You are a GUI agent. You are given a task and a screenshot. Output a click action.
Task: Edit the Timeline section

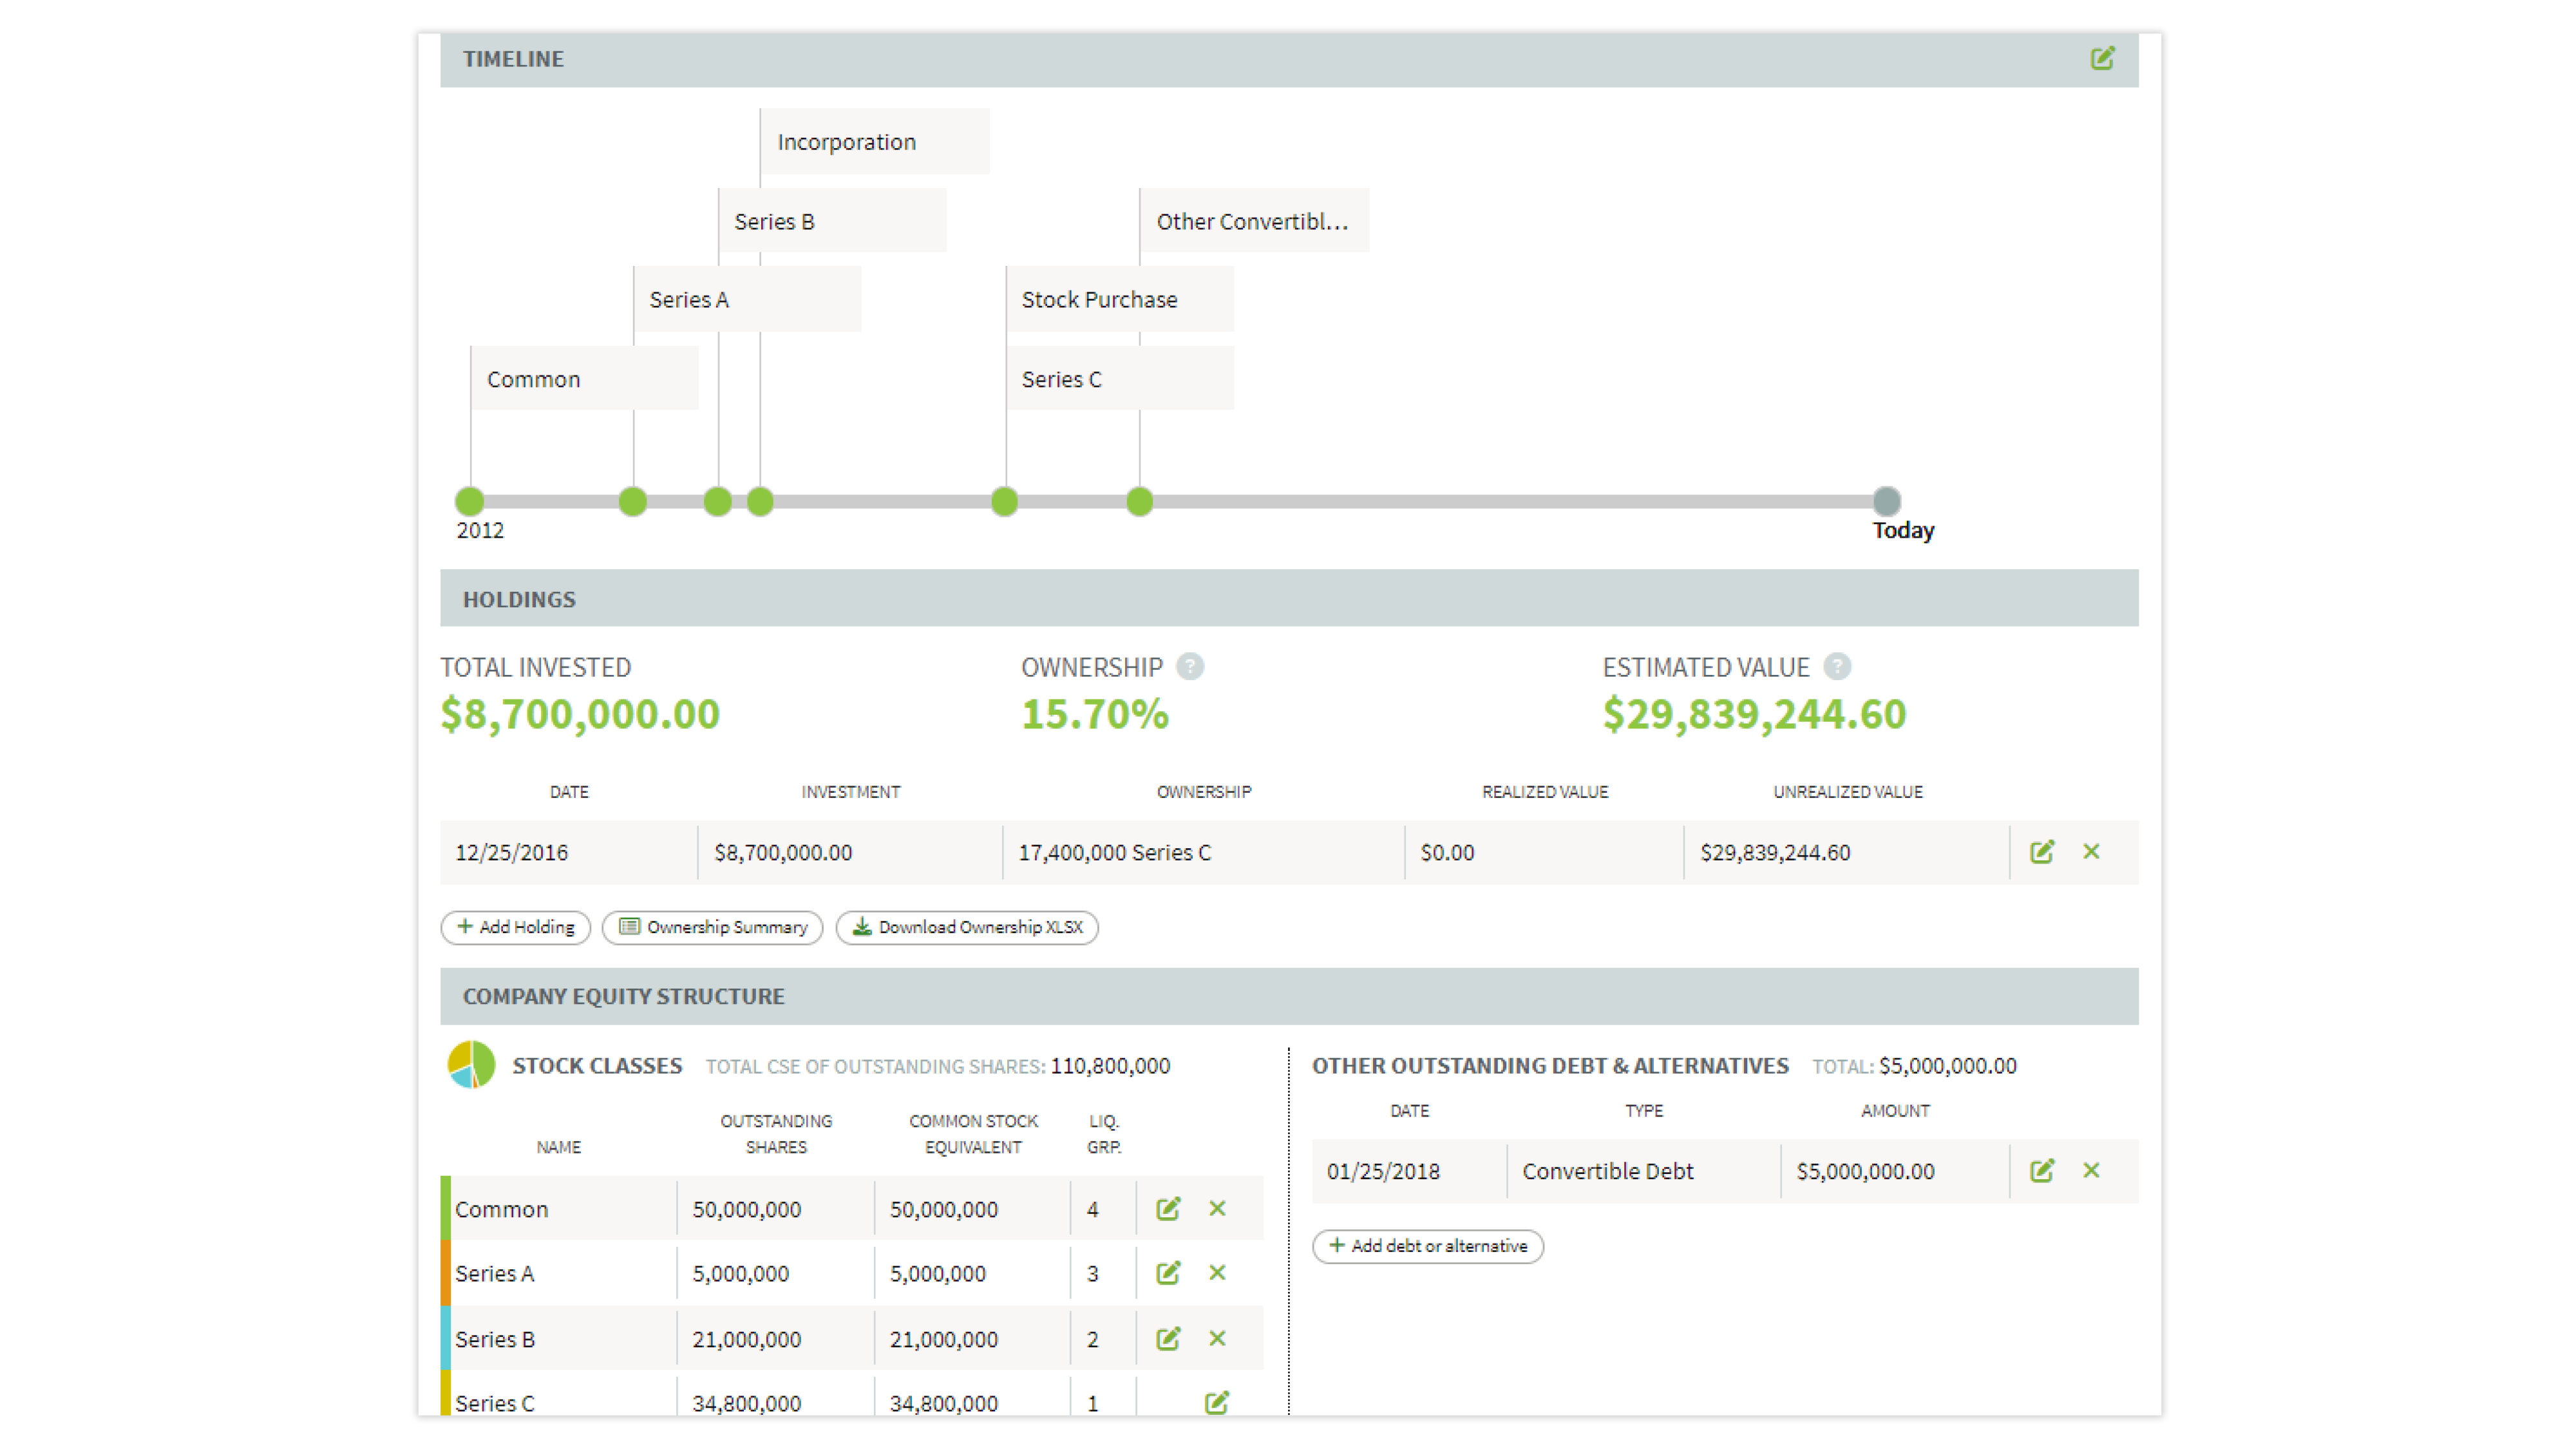[x=2103, y=58]
